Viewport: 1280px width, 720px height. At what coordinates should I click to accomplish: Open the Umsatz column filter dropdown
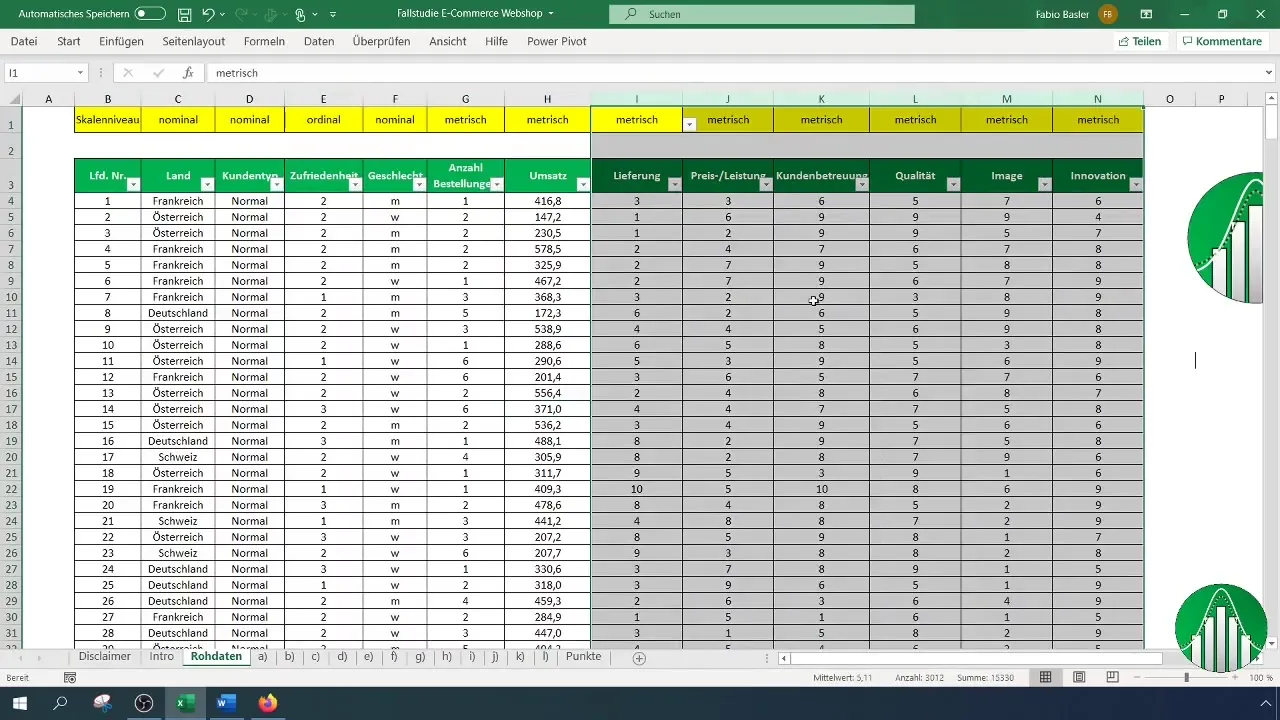(x=583, y=184)
